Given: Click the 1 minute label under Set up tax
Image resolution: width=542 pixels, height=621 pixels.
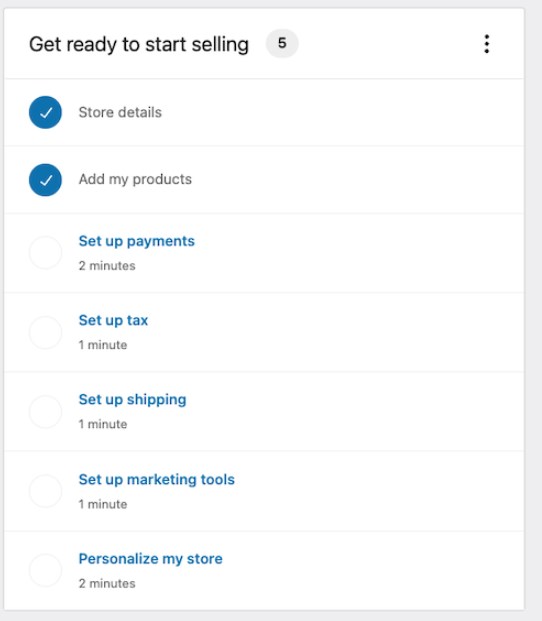Looking at the screenshot, I should coord(103,345).
